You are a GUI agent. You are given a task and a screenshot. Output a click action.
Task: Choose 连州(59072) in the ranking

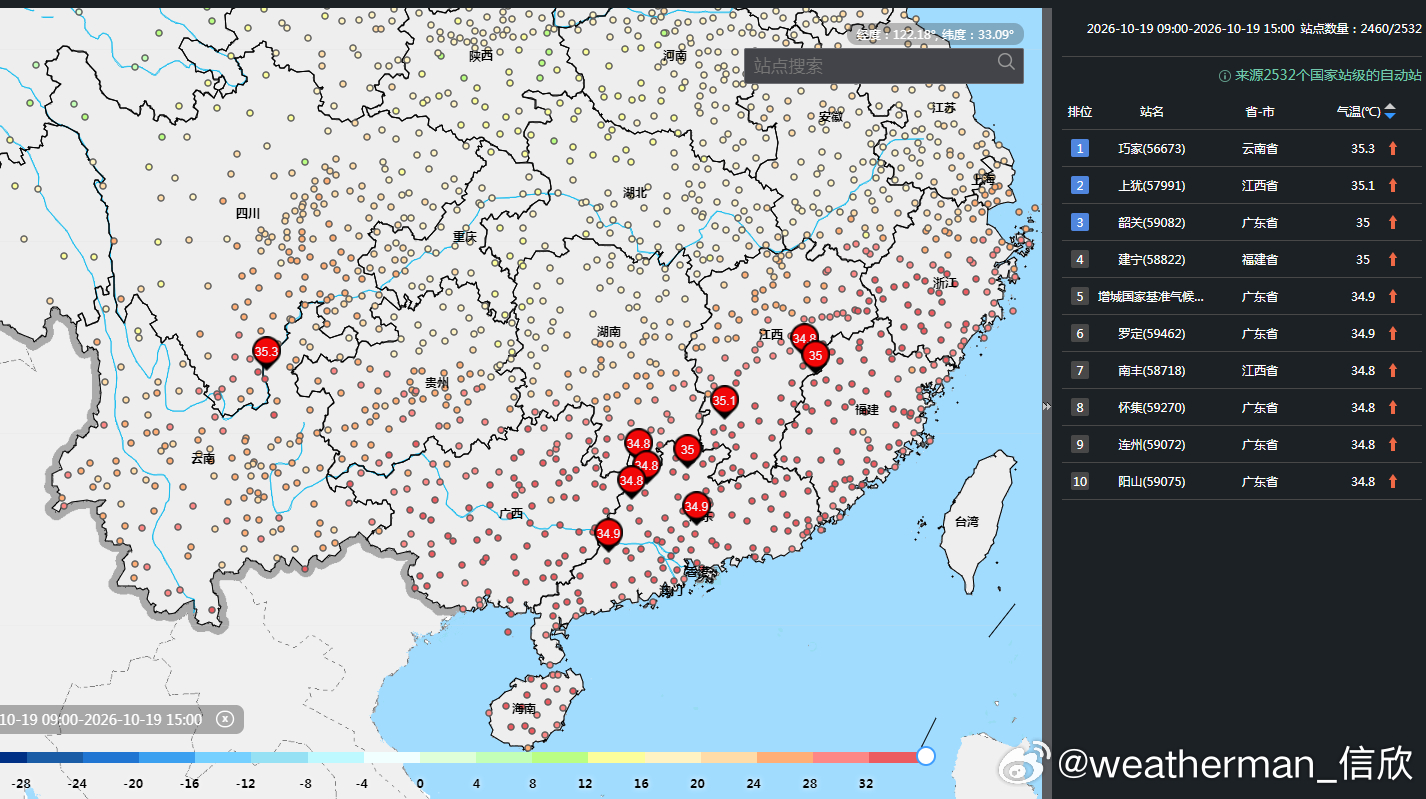coord(1152,444)
